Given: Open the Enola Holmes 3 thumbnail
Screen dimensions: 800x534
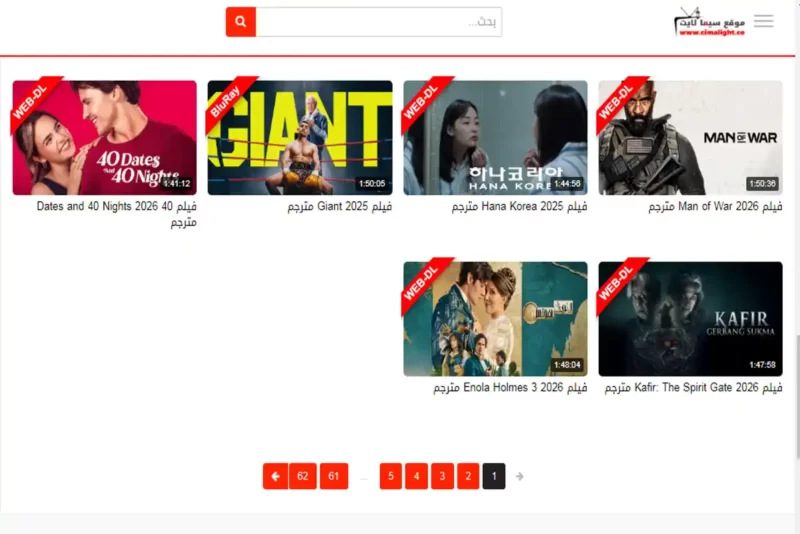Looking at the screenshot, I should [x=495, y=319].
